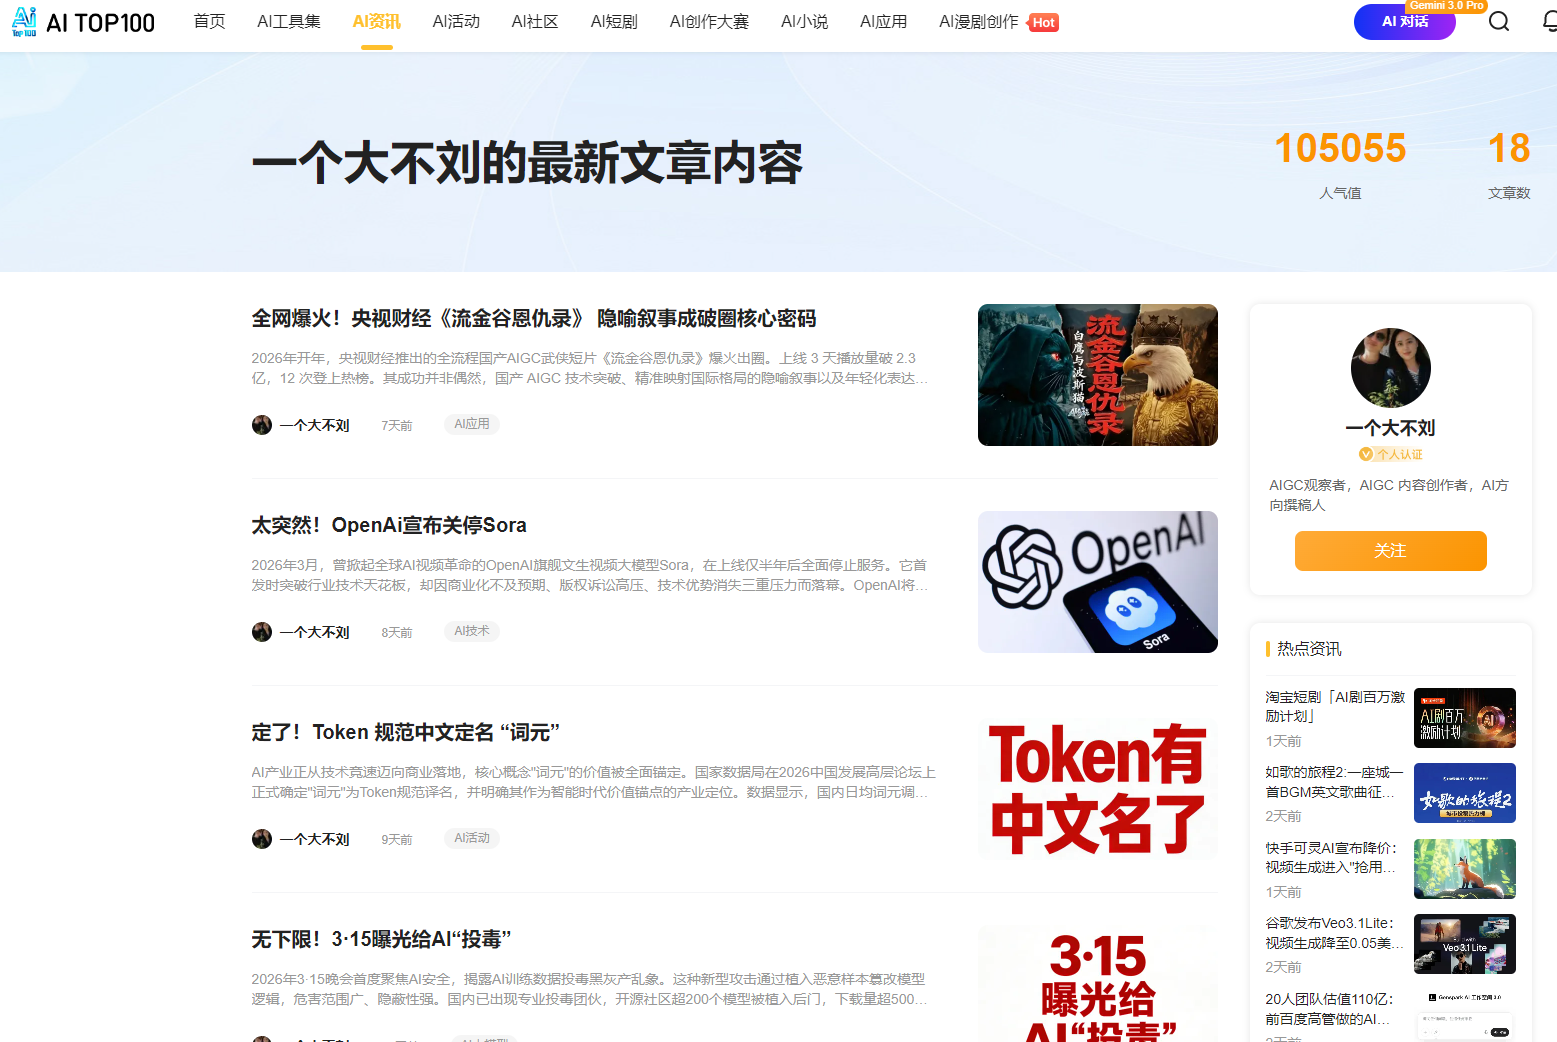
Task: Open the 流金谷恩仇录 article thumbnail
Action: pyautogui.click(x=1097, y=375)
